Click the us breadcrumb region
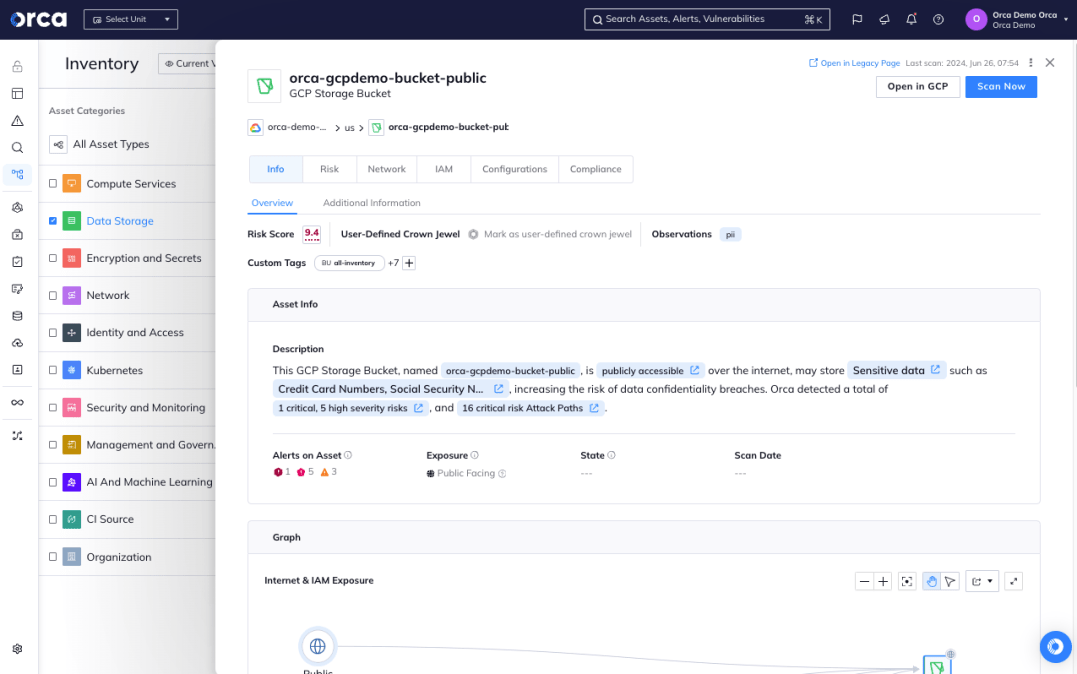The height and width of the screenshot is (674, 1077). (350, 128)
